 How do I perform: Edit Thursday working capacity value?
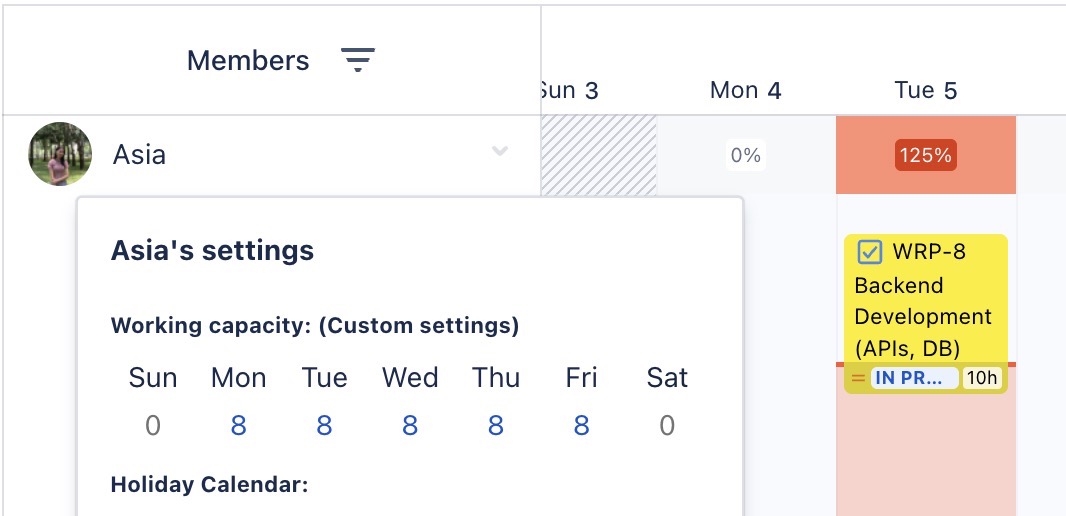tap(496, 426)
